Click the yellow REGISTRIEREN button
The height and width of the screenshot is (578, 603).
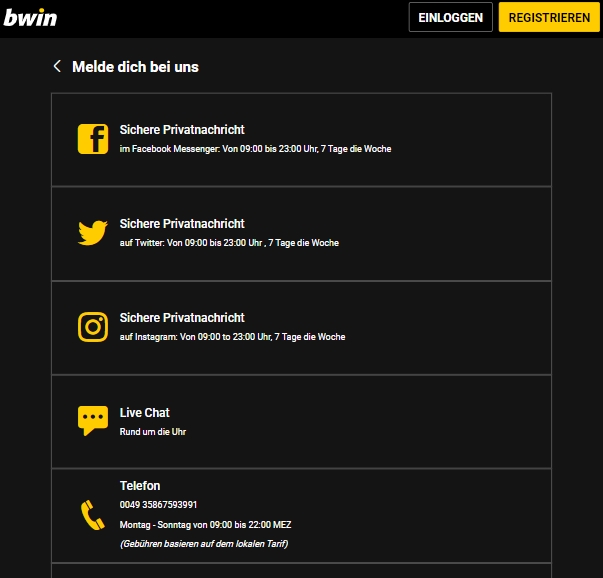[x=549, y=17]
